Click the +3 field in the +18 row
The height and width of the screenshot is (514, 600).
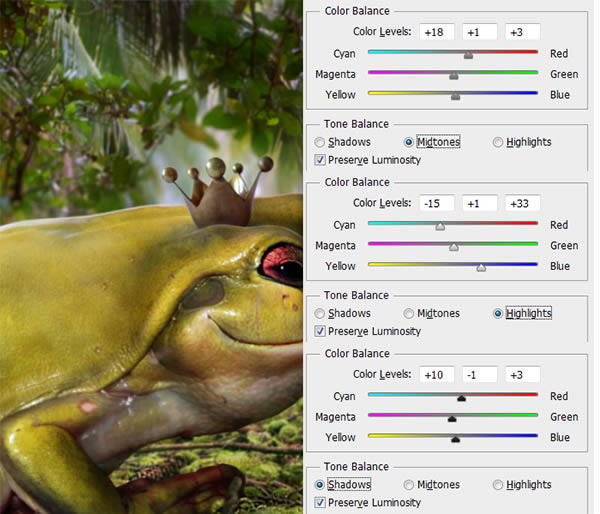click(523, 32)
